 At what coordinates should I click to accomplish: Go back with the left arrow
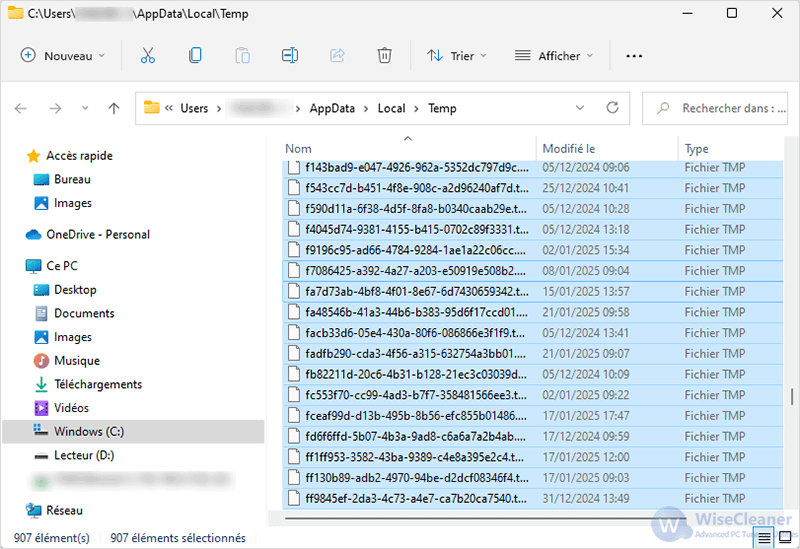[x=21, y=108]
